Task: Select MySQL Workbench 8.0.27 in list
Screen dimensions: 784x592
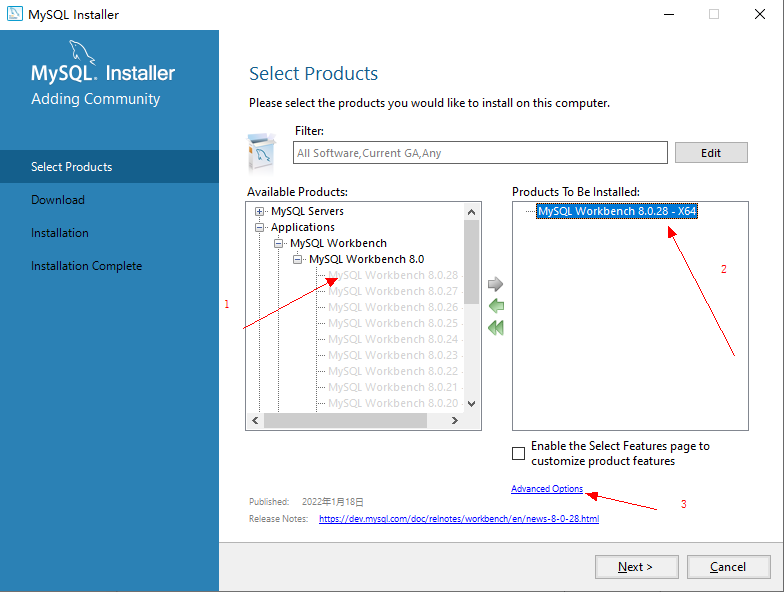Action: click(393, 291)
